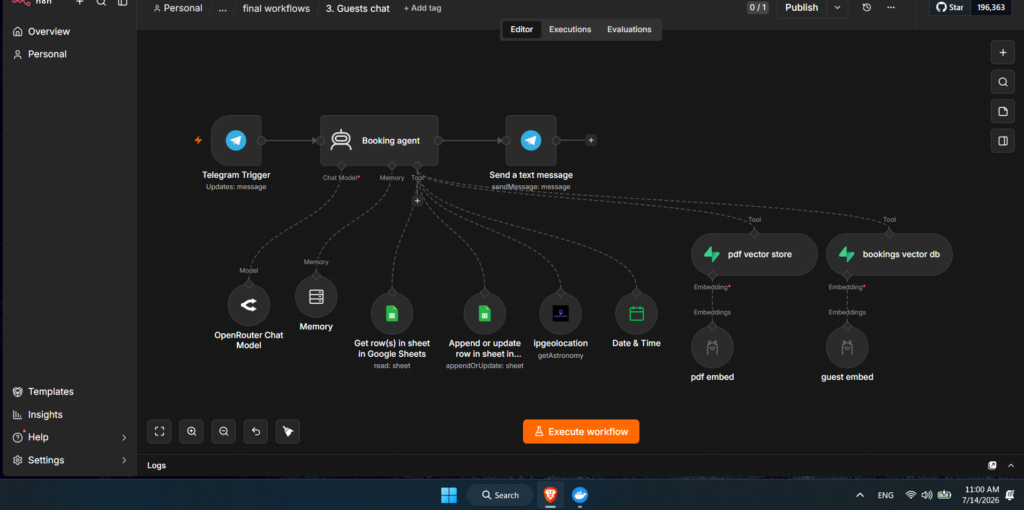Select the guest embed node
Screen dimensions: 1024x510
pyautogui.click(x=847, y=347)
